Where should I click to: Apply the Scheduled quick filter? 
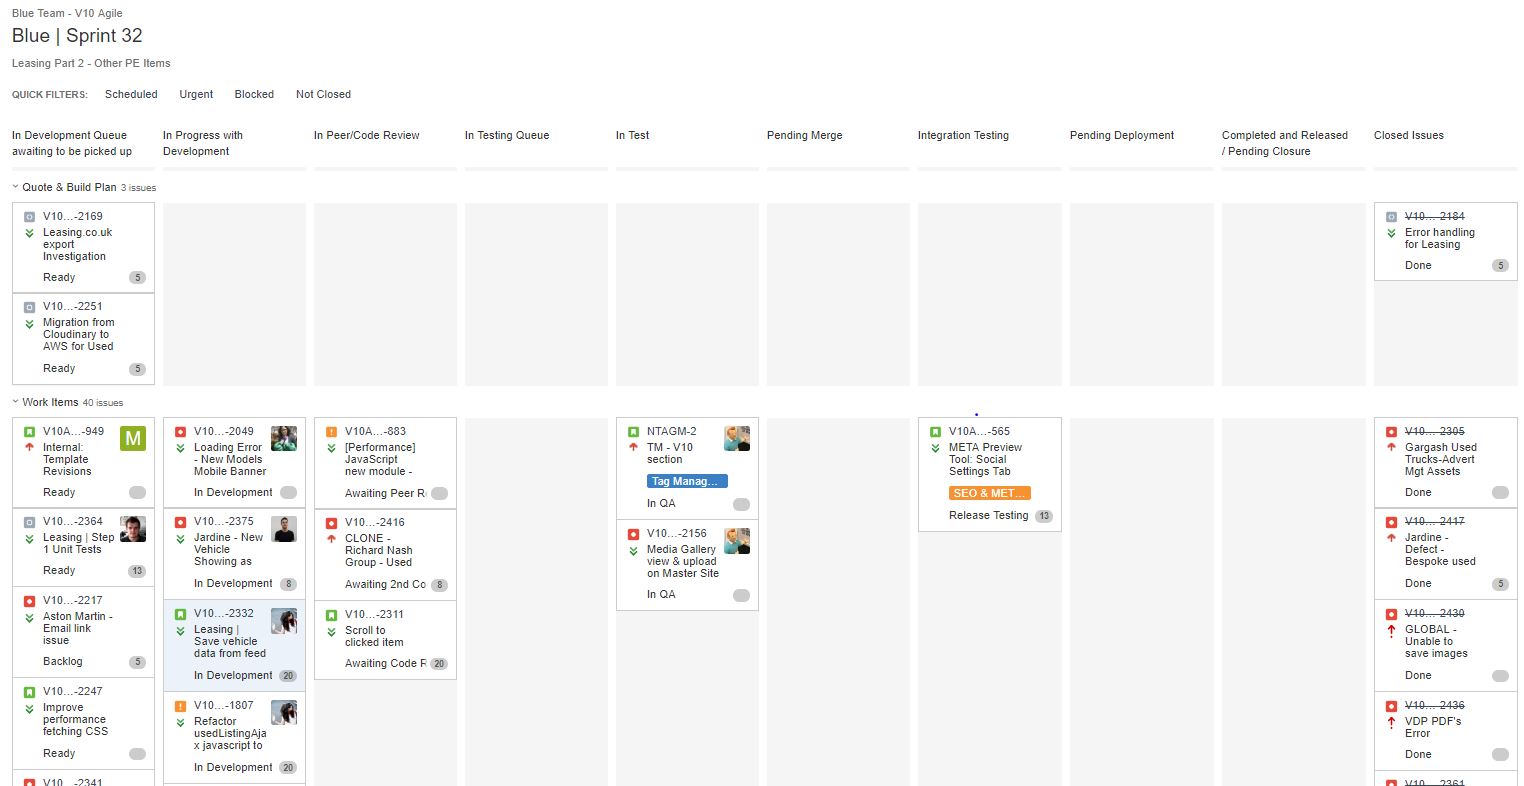131,94
